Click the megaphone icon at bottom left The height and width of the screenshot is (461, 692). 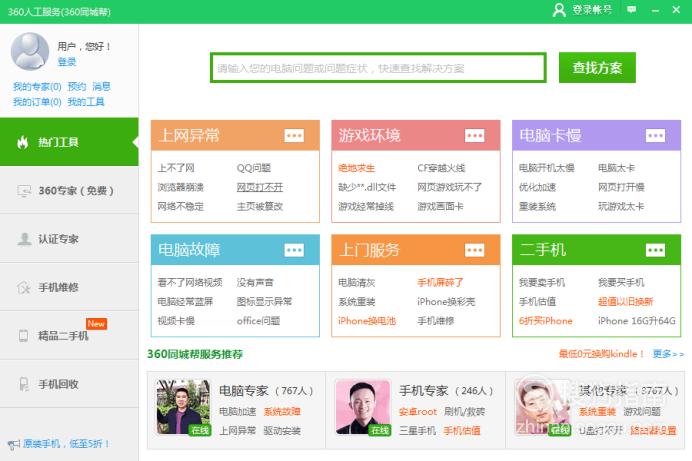14,444
